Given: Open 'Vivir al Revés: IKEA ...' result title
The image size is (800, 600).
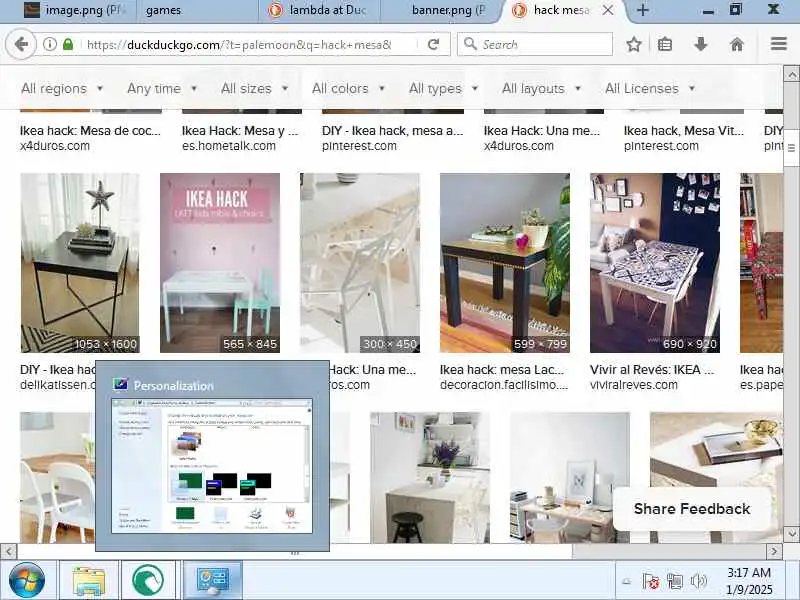Looking at the screenshot, I should (652, 369).
